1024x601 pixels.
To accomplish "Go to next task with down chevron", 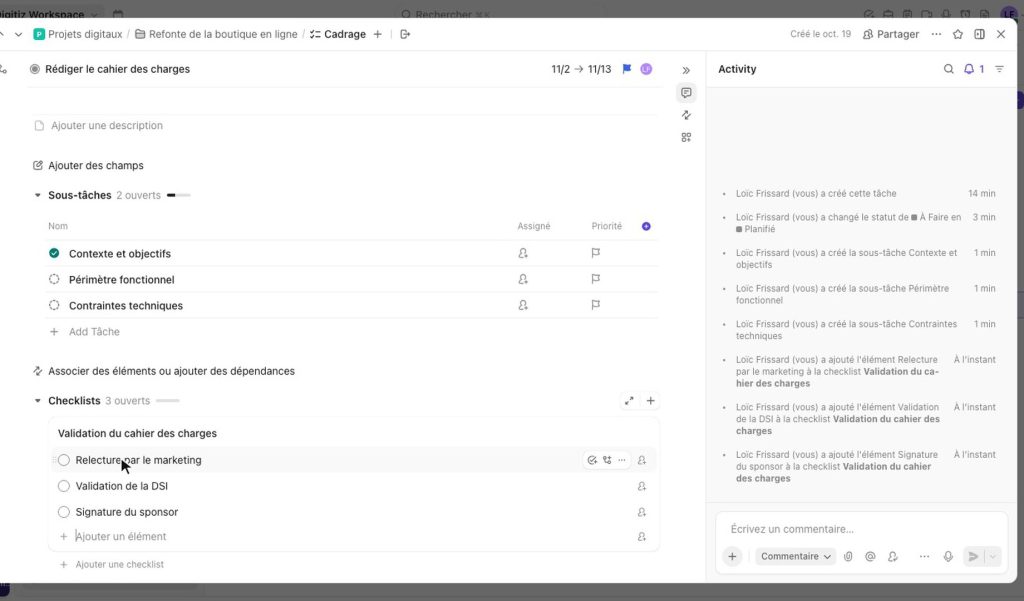I will (x=18, y=34).
